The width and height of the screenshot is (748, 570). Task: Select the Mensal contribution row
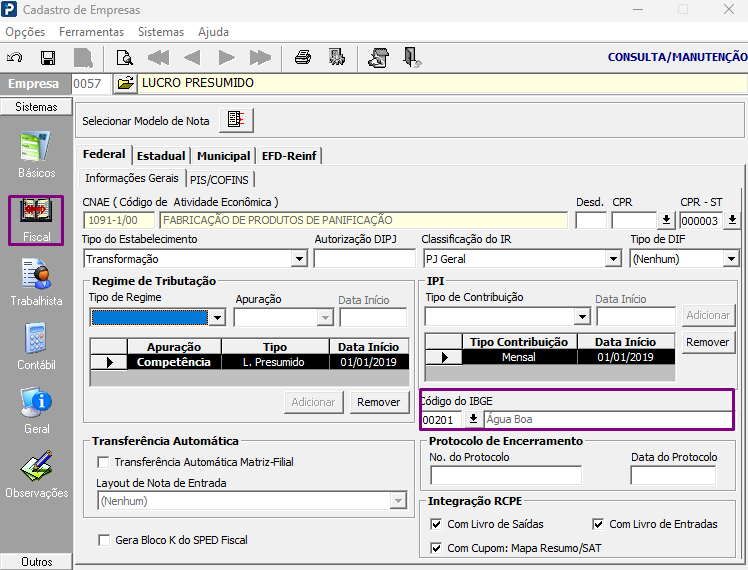click(x=550, y=357)
